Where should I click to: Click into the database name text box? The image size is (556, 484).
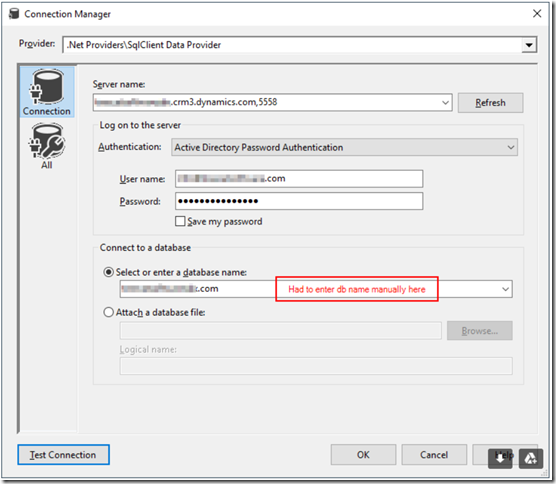tap(310, 289)
